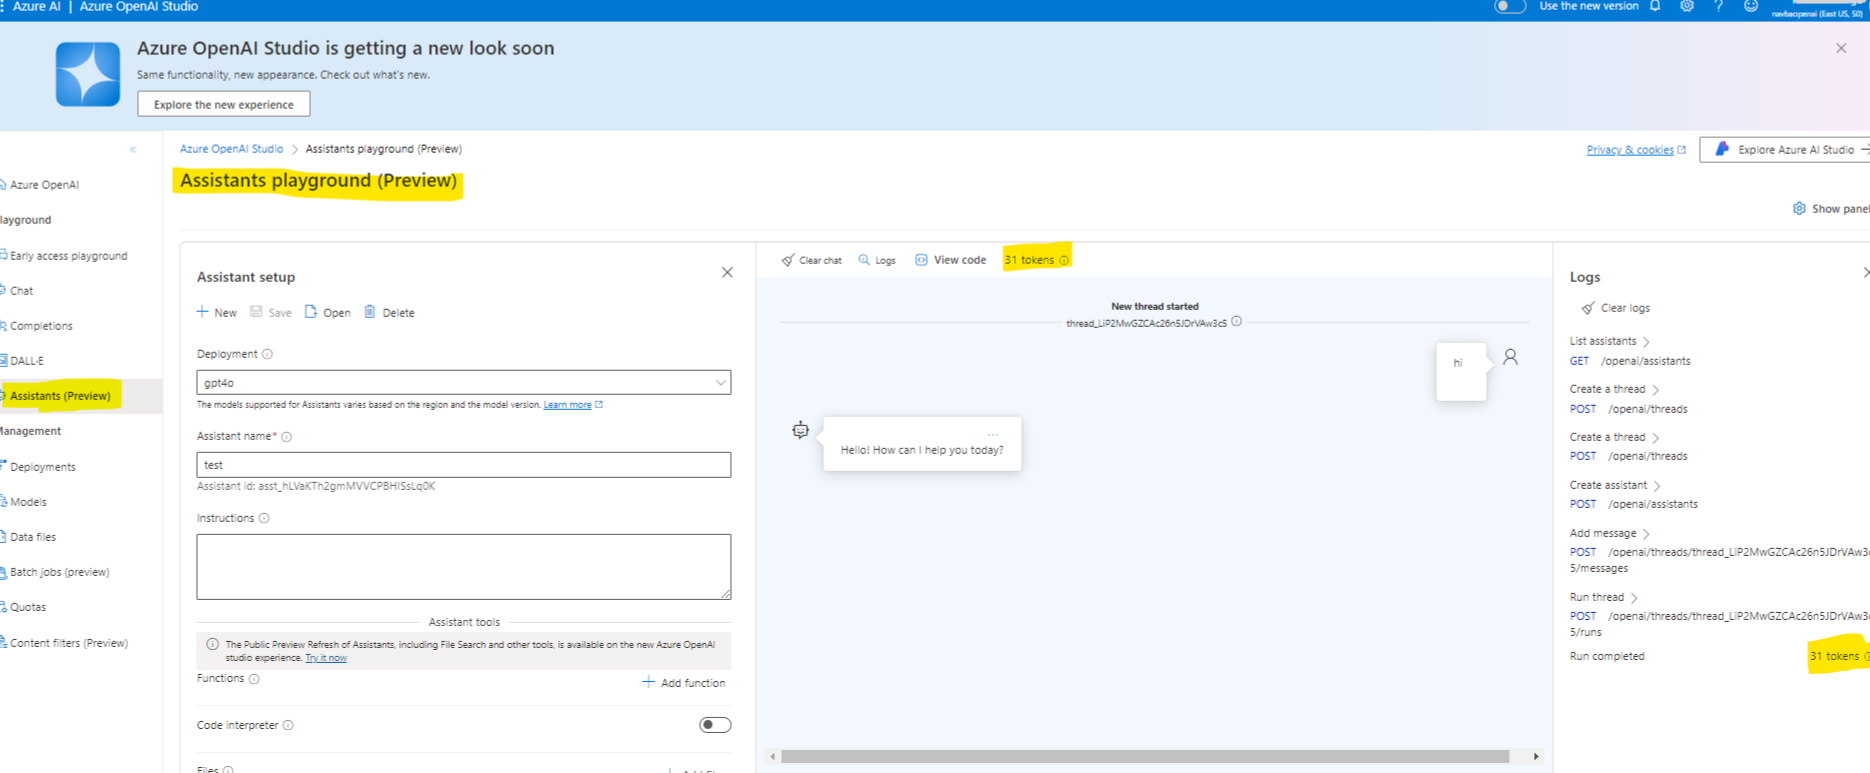Click the Save floppy disk icon
Viewport: 1870px width, 773px height.
click(x=256, y=312)
